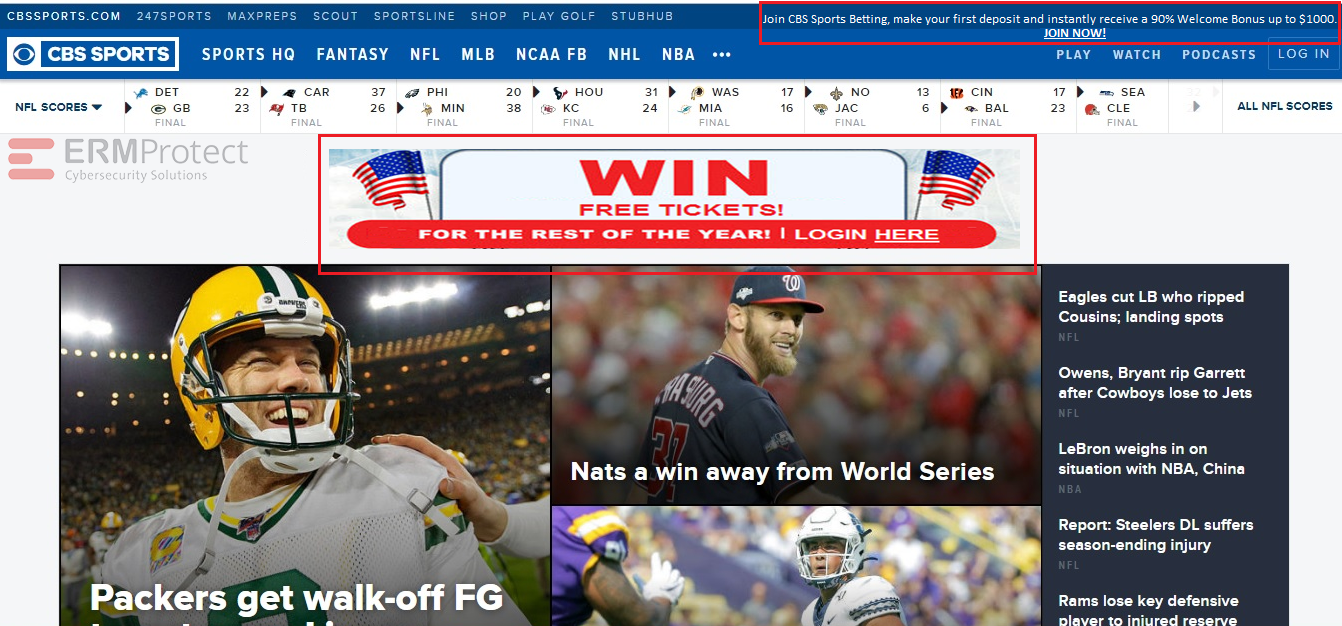The image size is (1342, 626).
Task: Click the Green Bay Packers logo in scoreboard
Action: point(157,108)
